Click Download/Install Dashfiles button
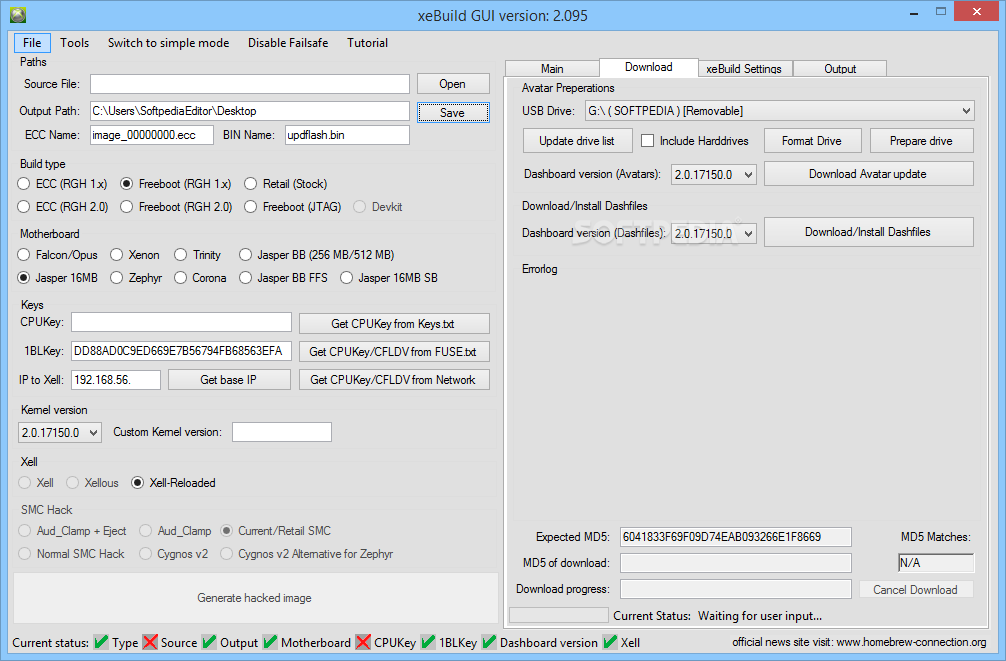The height and width of the screenshot is (661, 1006). coord(869,232)
